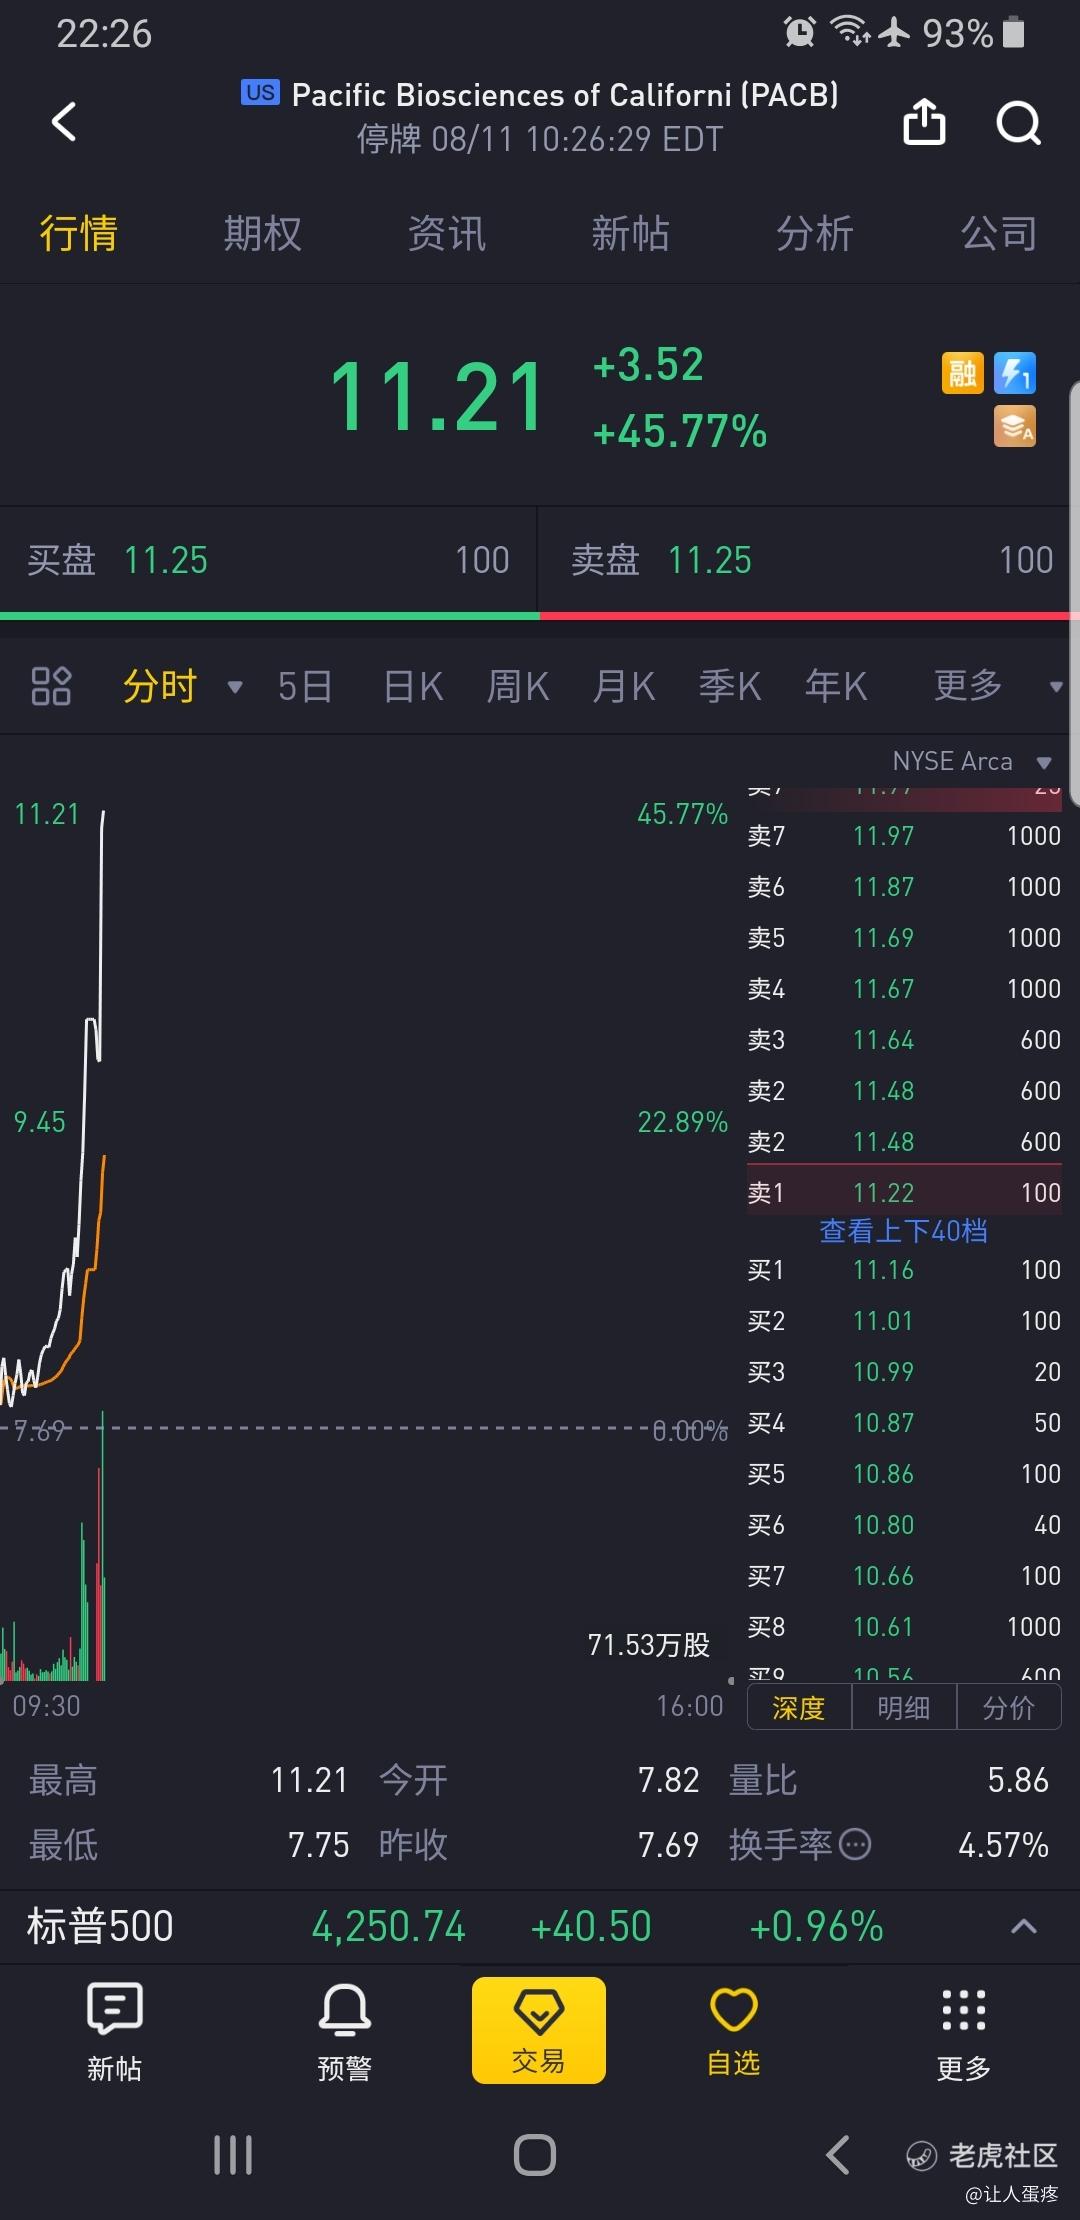Select 深度 depth tab
Image resolution: width=1080 pixels, height=2220 pixels.
(799, 1707)
